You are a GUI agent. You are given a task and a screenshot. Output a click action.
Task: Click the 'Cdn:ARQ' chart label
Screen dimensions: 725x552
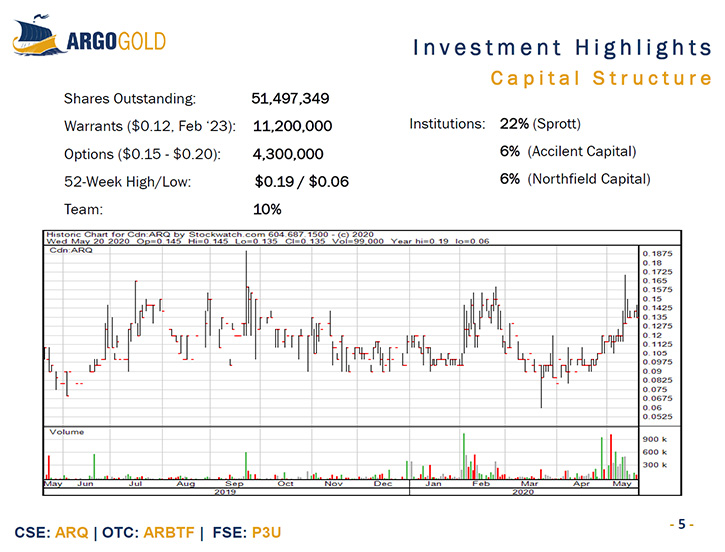click(71, 250)
